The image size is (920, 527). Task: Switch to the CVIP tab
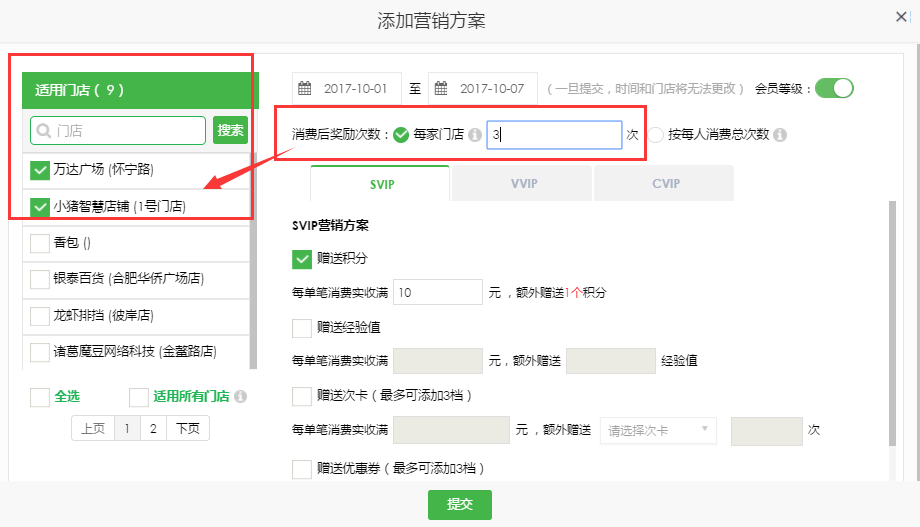665,184
